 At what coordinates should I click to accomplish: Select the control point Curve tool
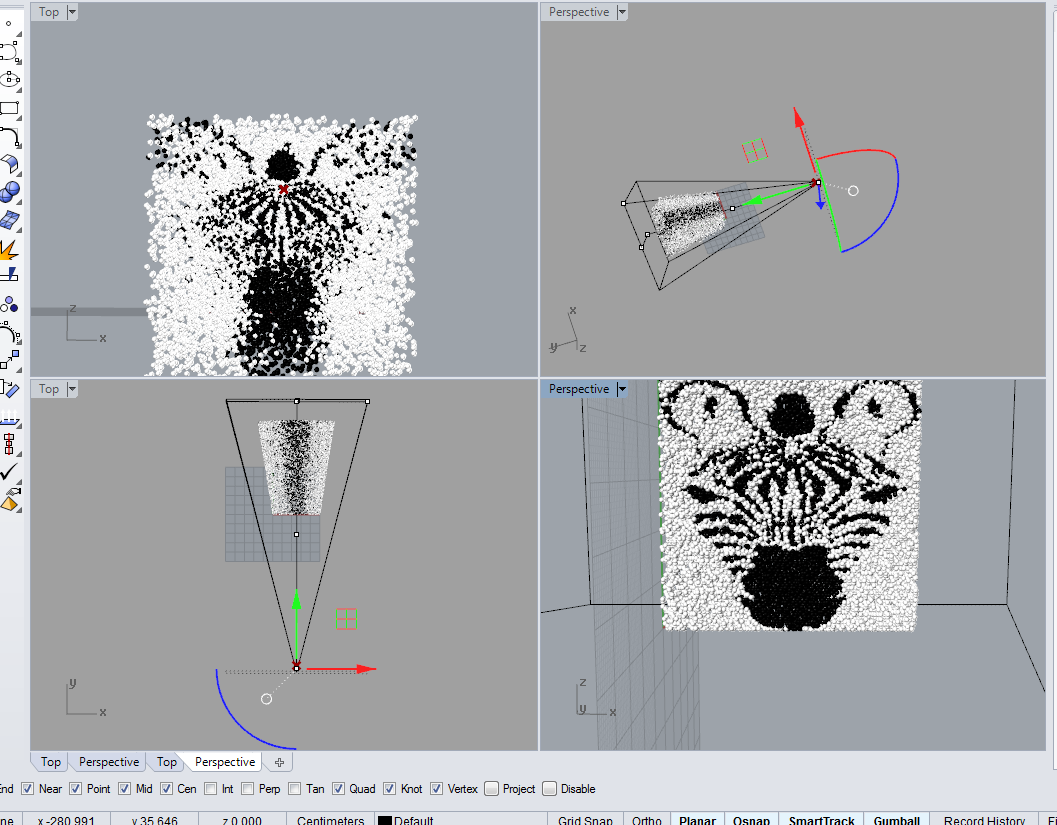(x=9, y=51)
